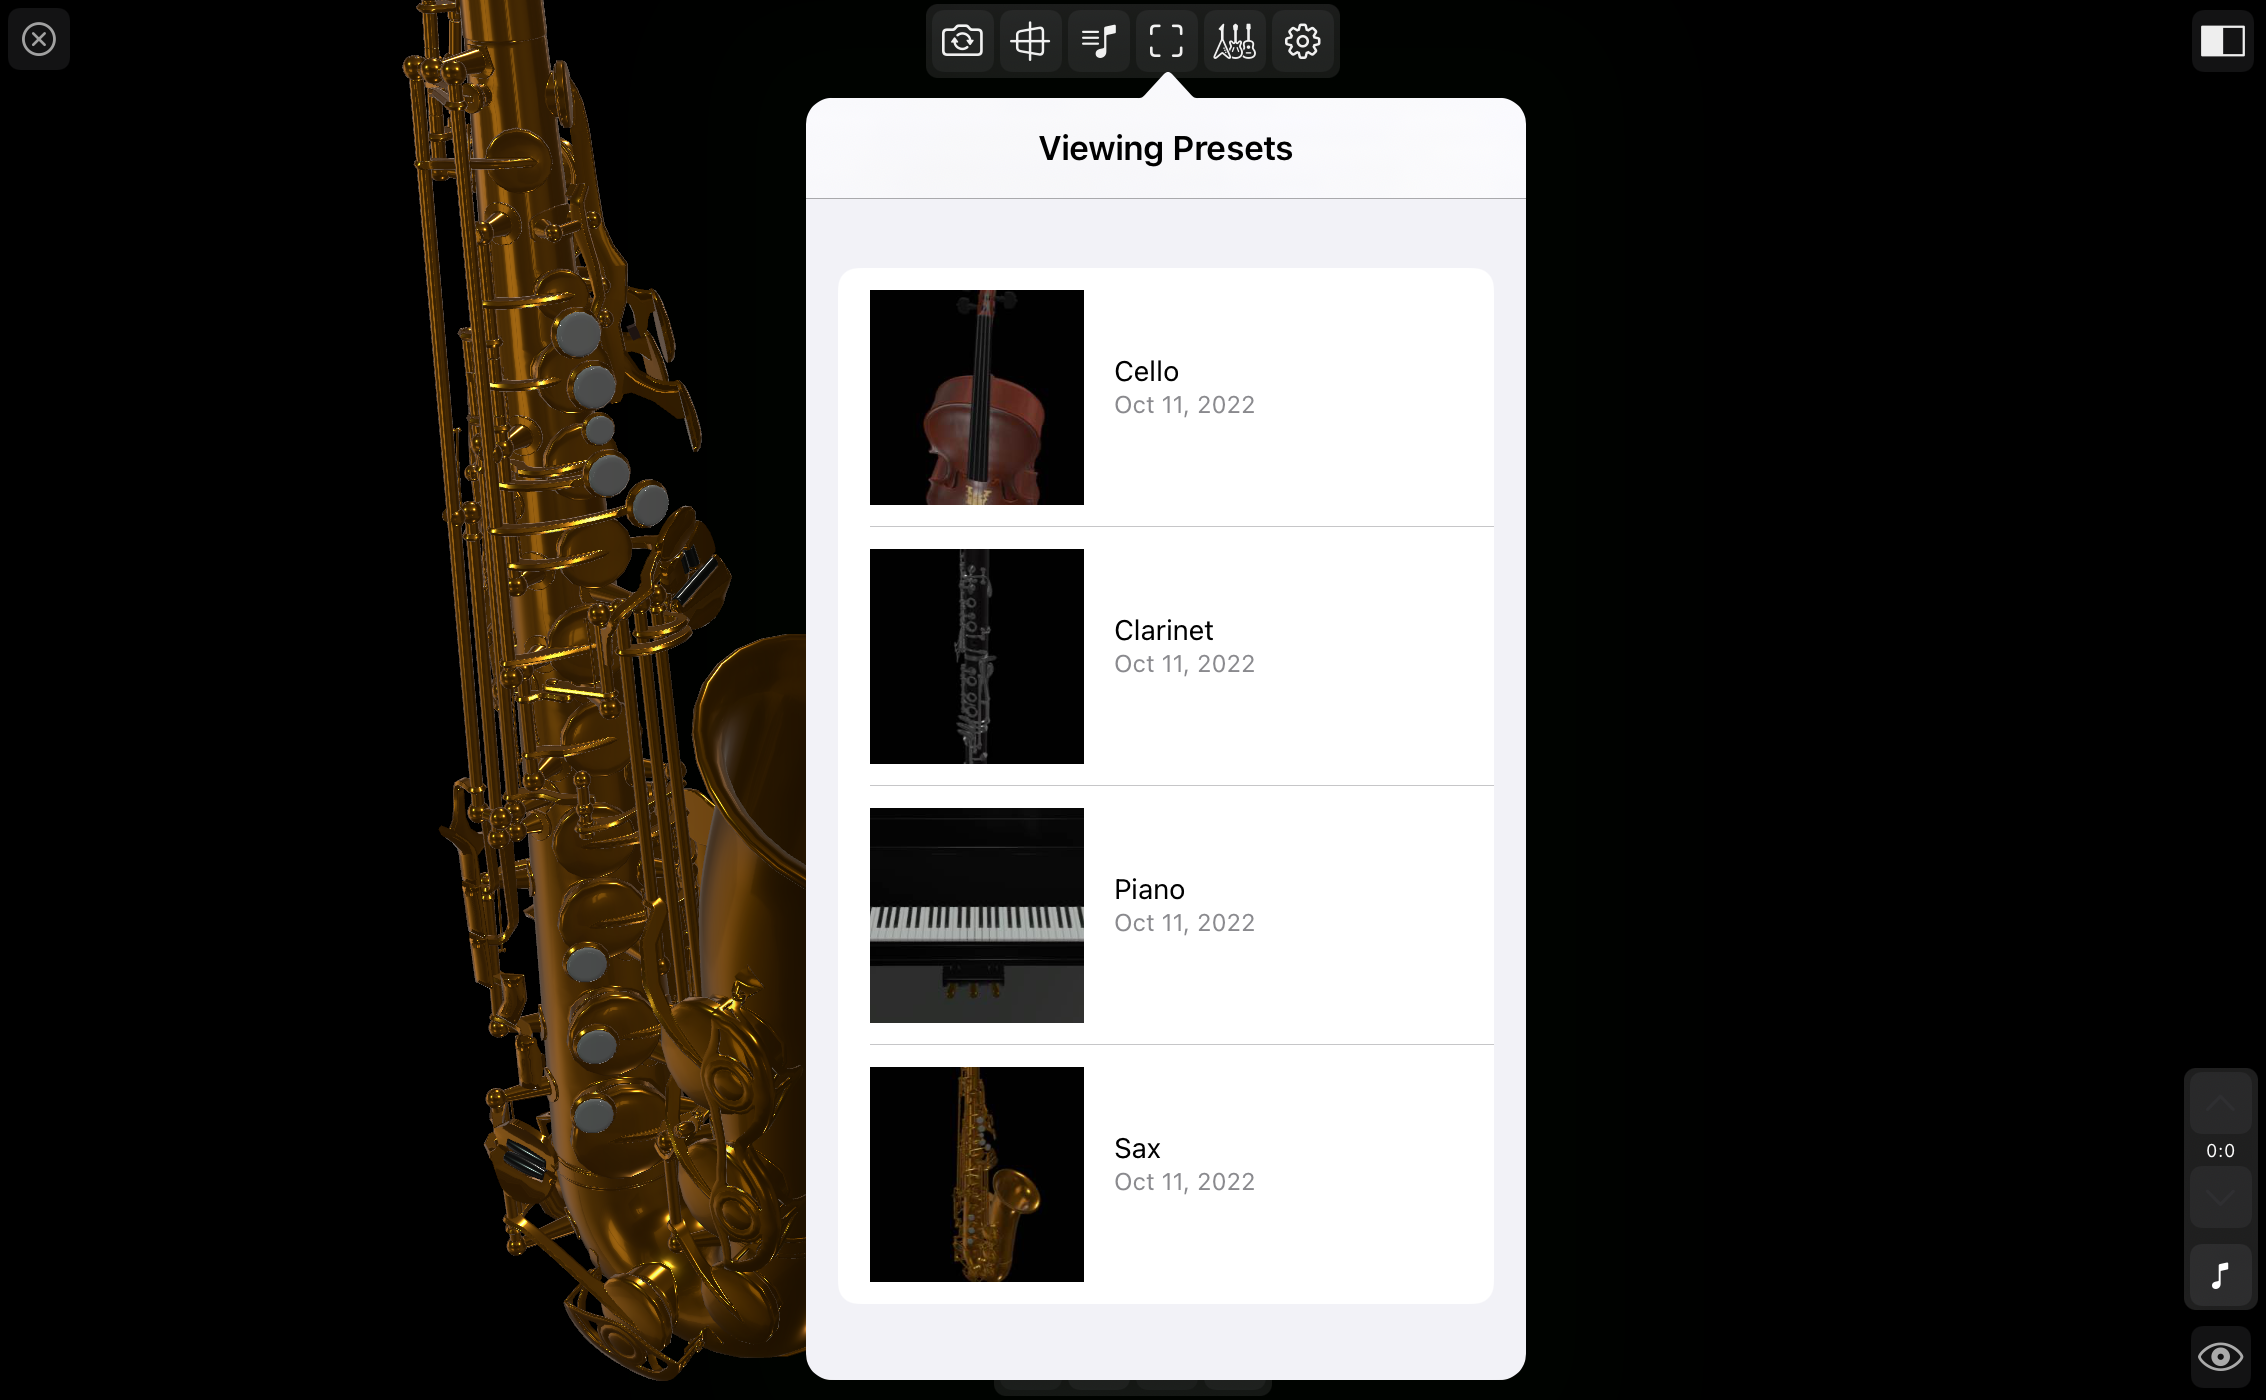Toggle visibility with the eye icon
Screen dimensions: 2266x1400
point(2220,1357)
